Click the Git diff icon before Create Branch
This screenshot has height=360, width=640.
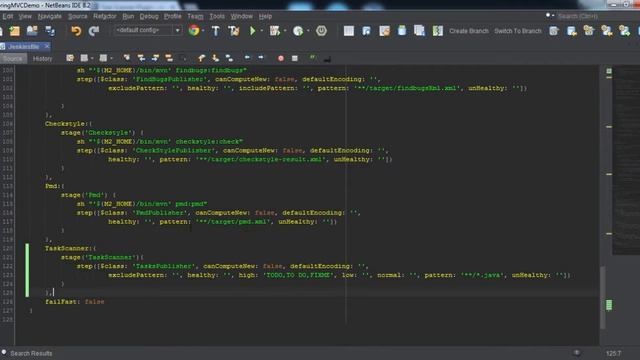438,31
